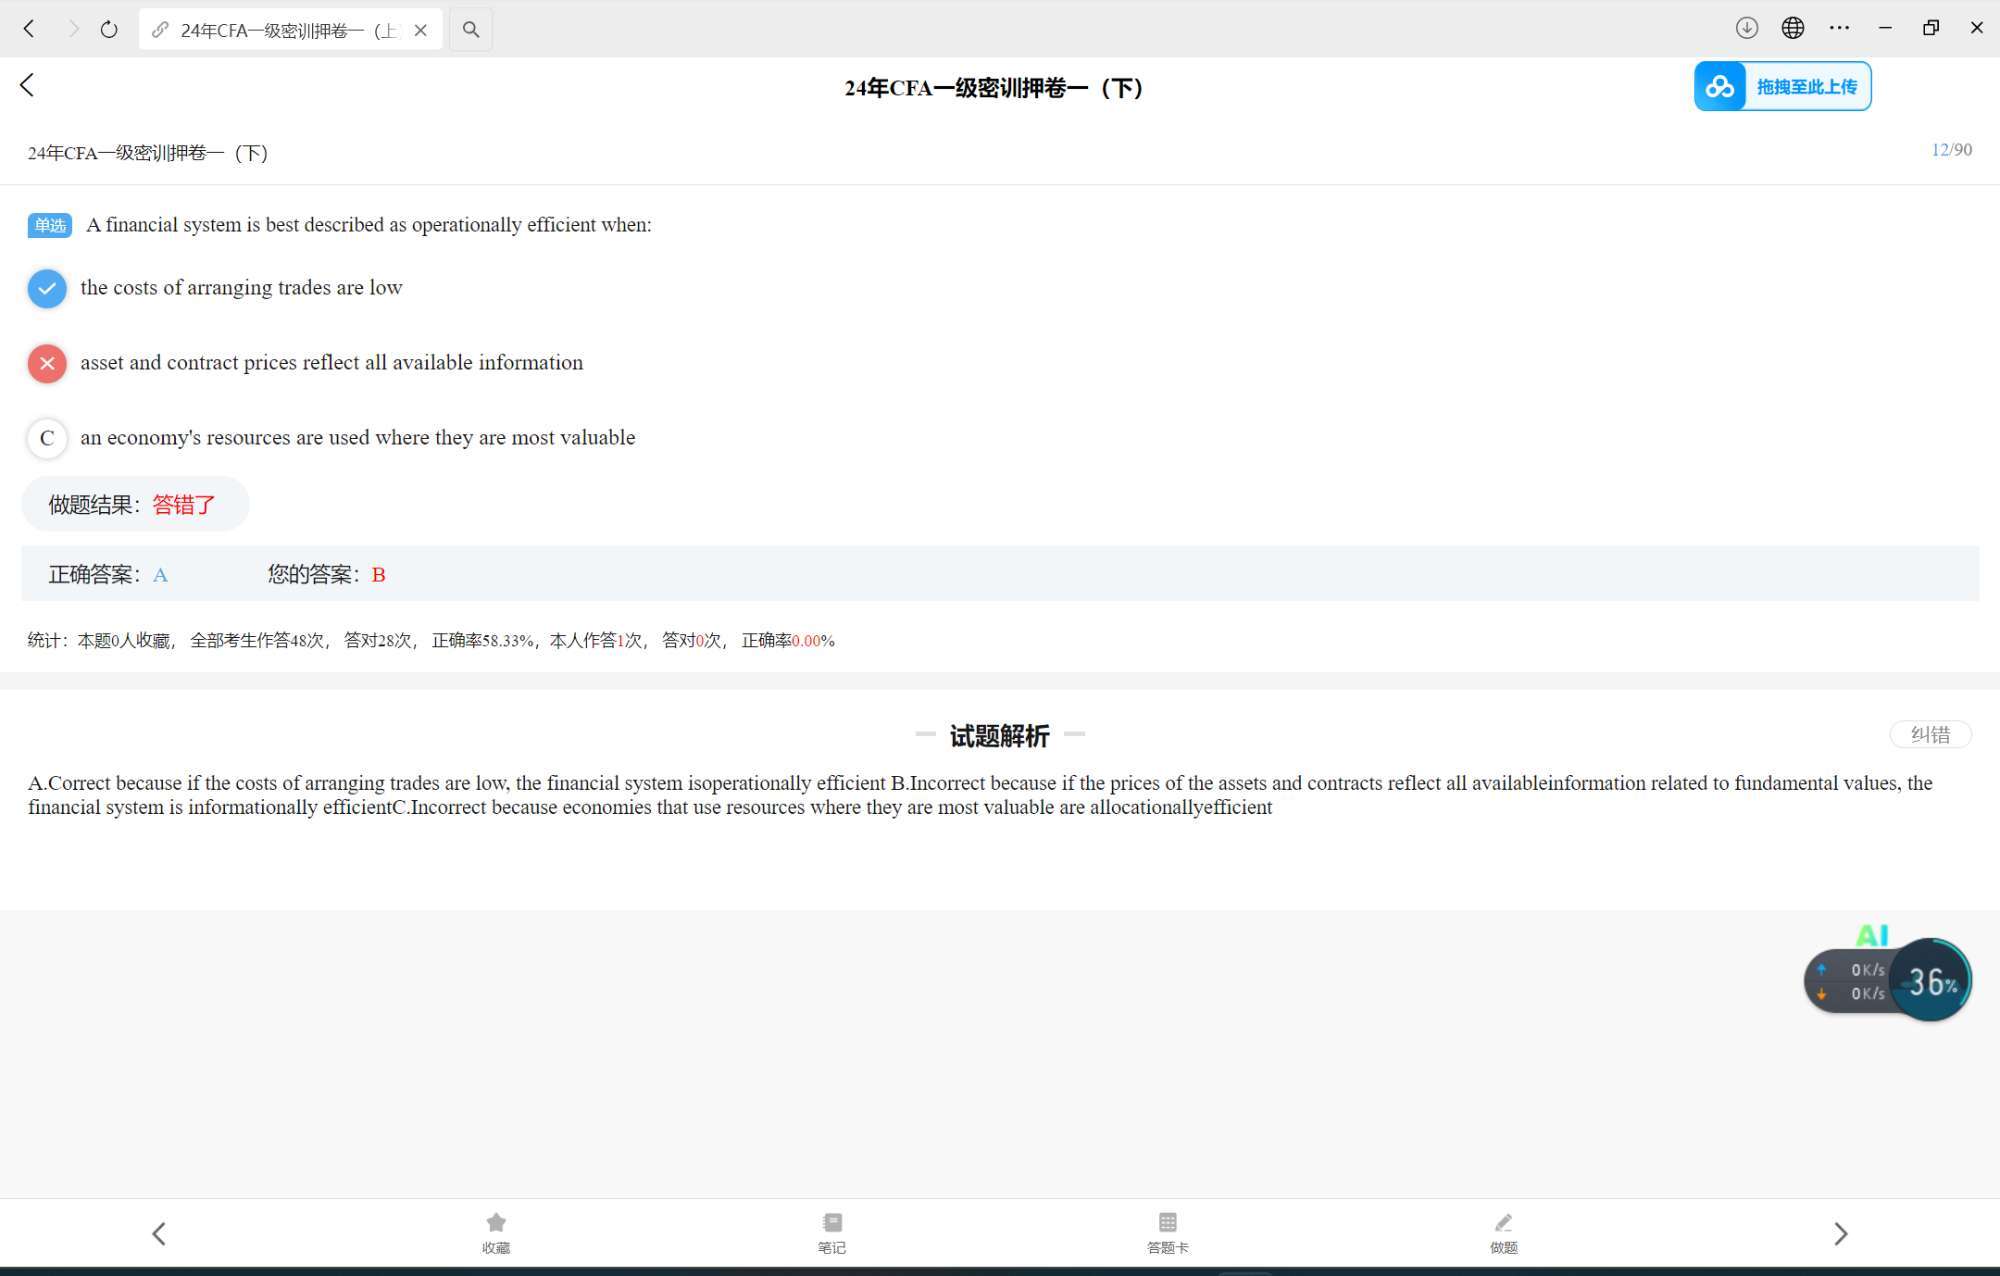Image resolution: width=2000 pixels, height=1276 pixels.
Task: Click the 纠错 error report button
Action: 1929,735
